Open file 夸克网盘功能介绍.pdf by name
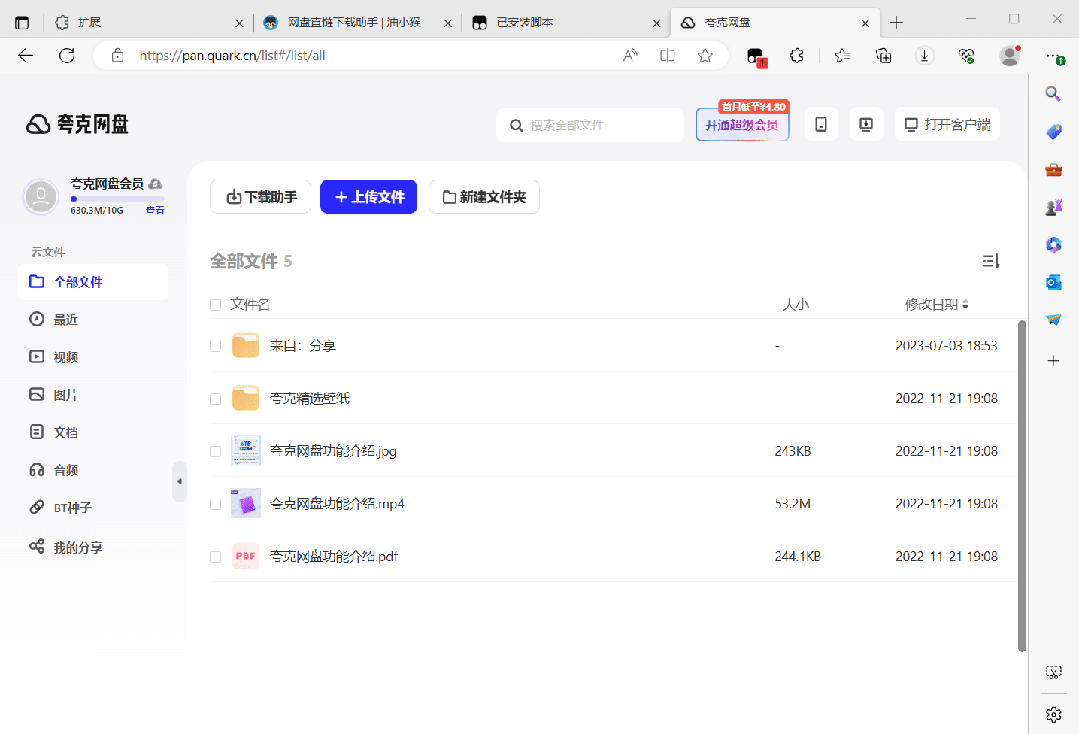The height and width of the screenshot is (734, 1079). (x=334, y=556)
